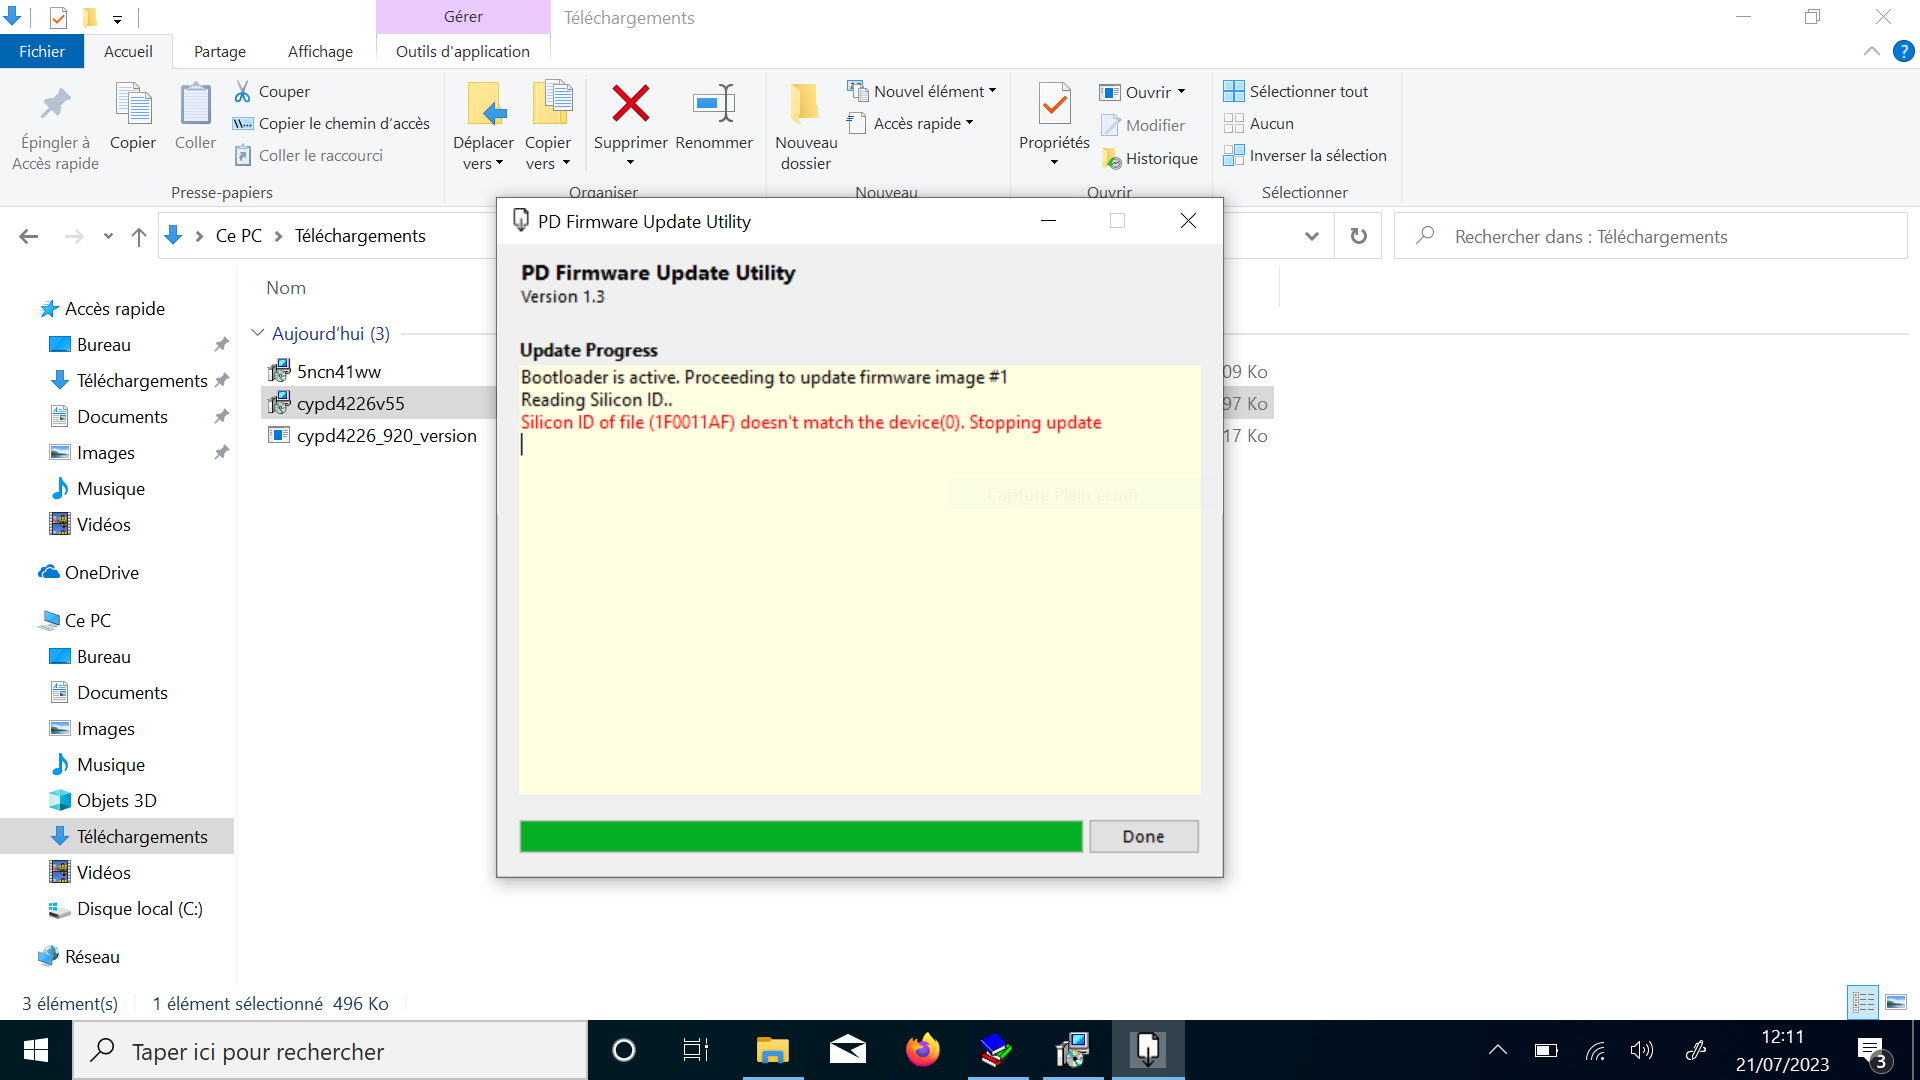The width and height of the screenshot is (1920, 1080).
Task: Click the green update progress bar
Action: (800, 836)
